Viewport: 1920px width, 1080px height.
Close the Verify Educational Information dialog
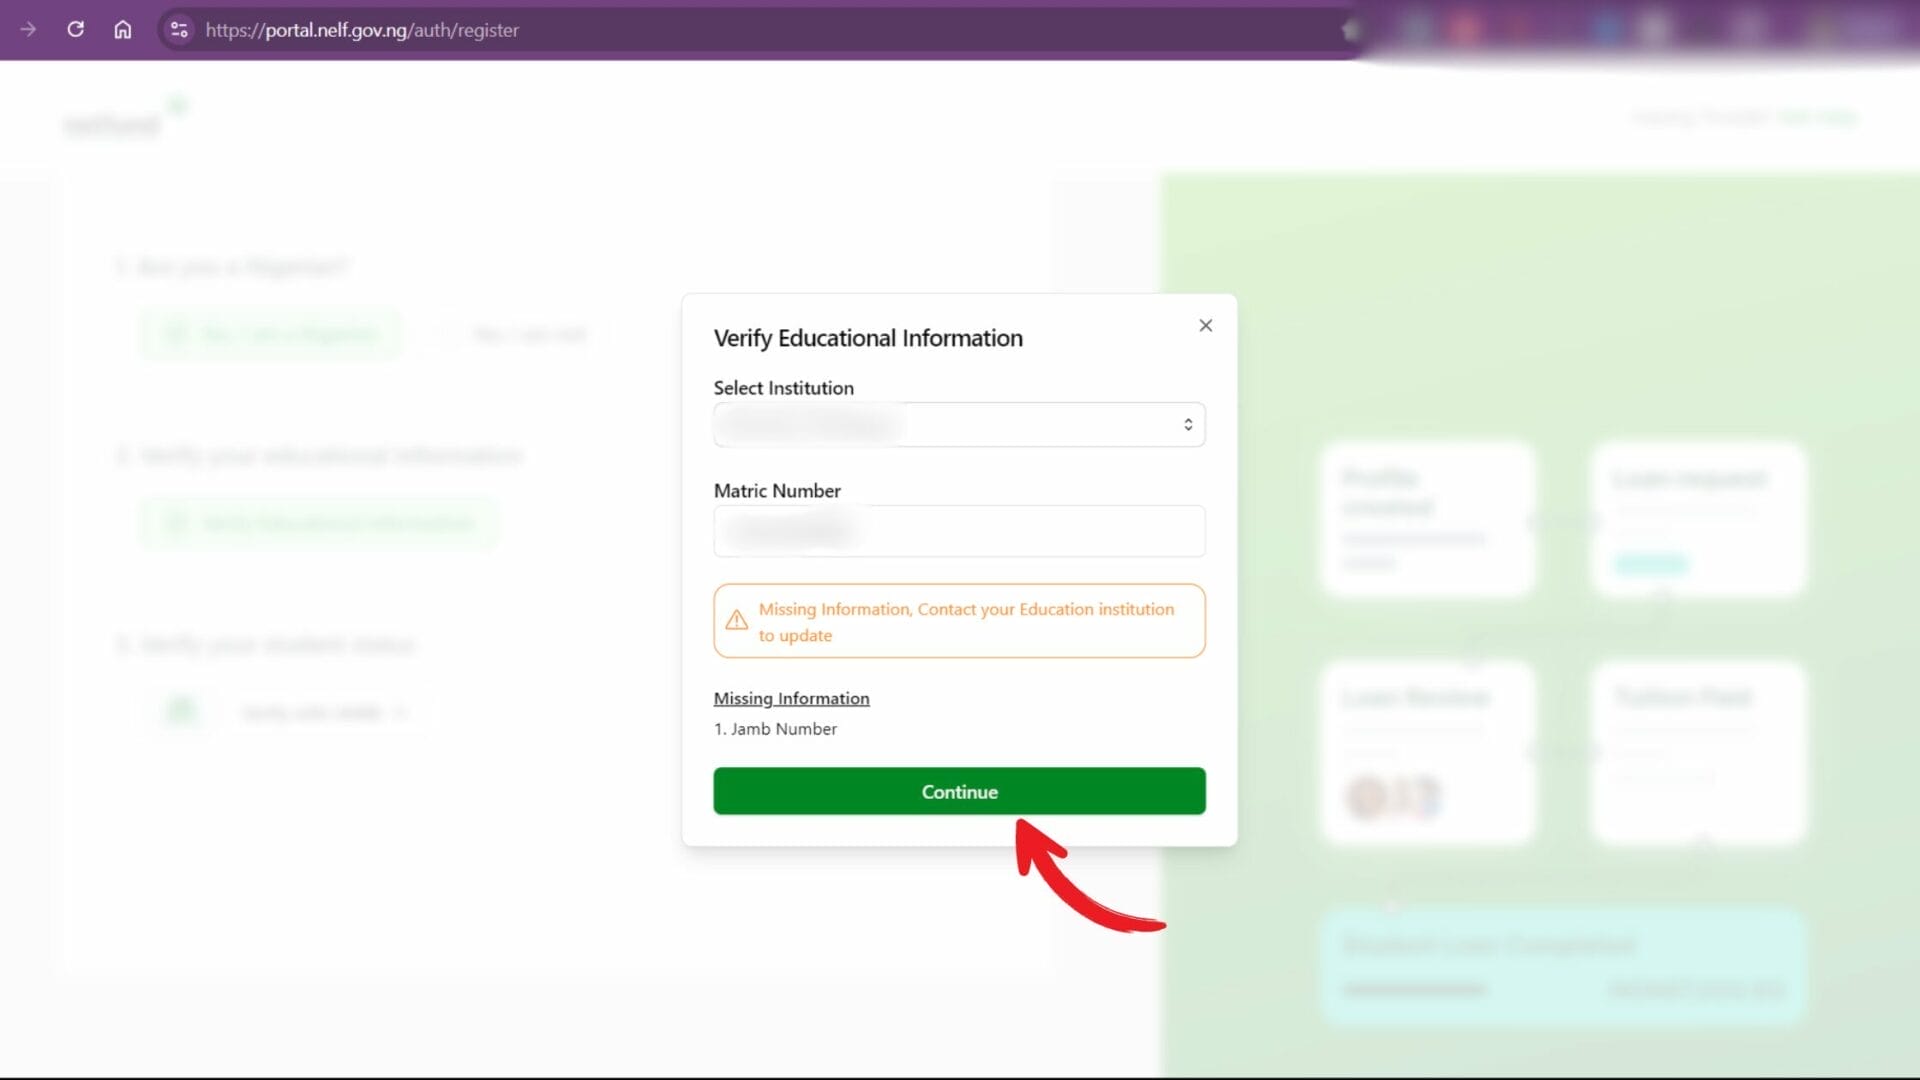tap(1205, 325)
